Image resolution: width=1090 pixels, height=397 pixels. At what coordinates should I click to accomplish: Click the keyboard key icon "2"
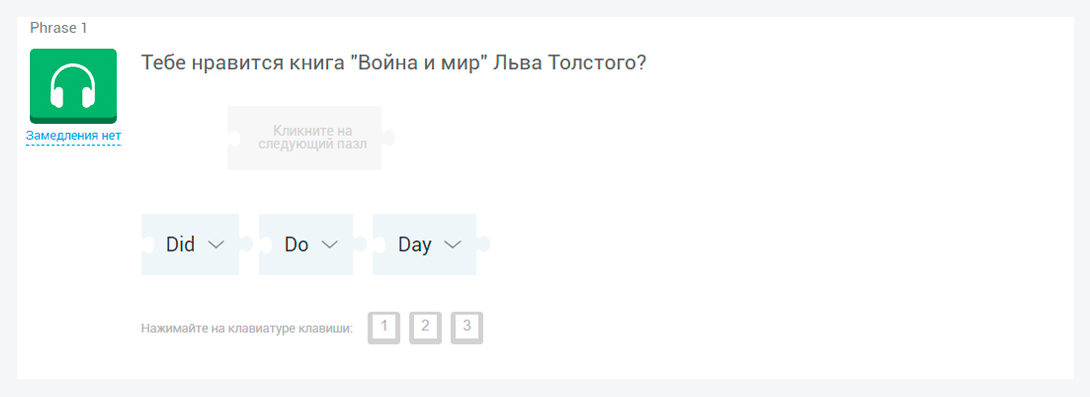click(425, 327)
